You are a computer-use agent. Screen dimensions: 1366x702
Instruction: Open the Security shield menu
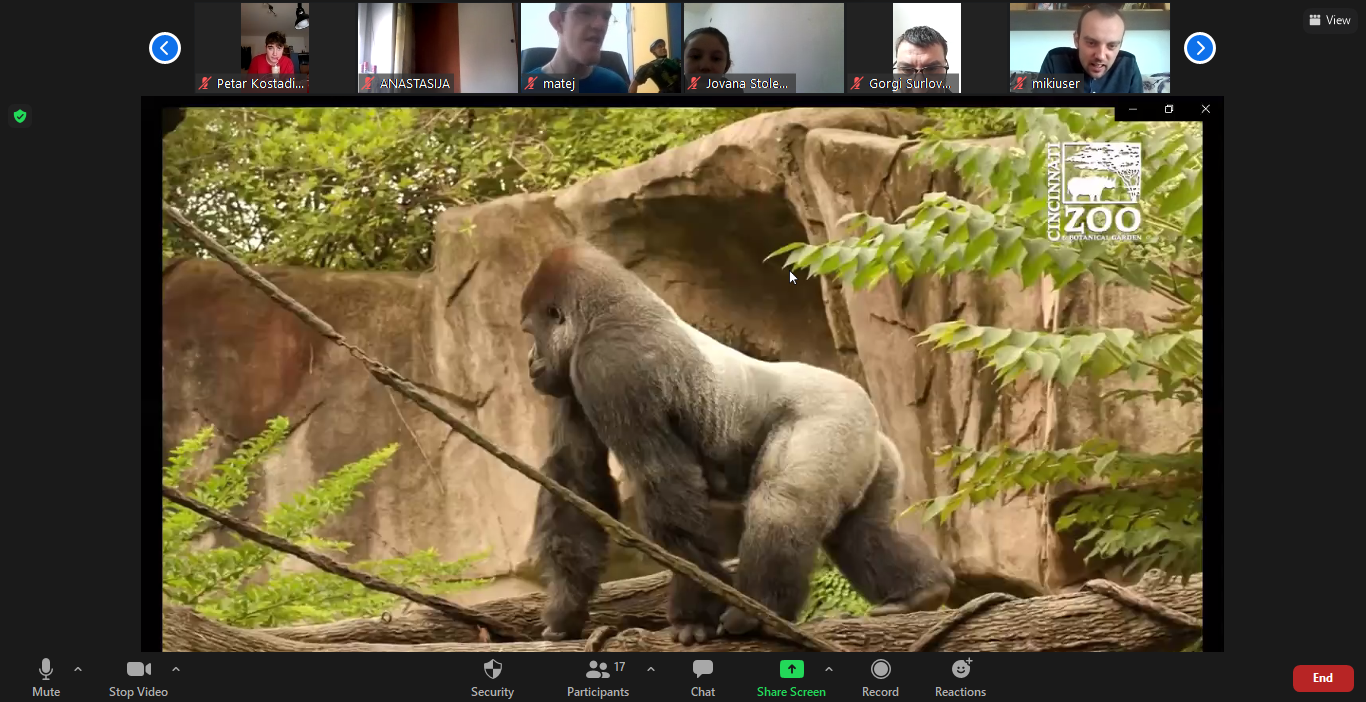coord(492,677)
